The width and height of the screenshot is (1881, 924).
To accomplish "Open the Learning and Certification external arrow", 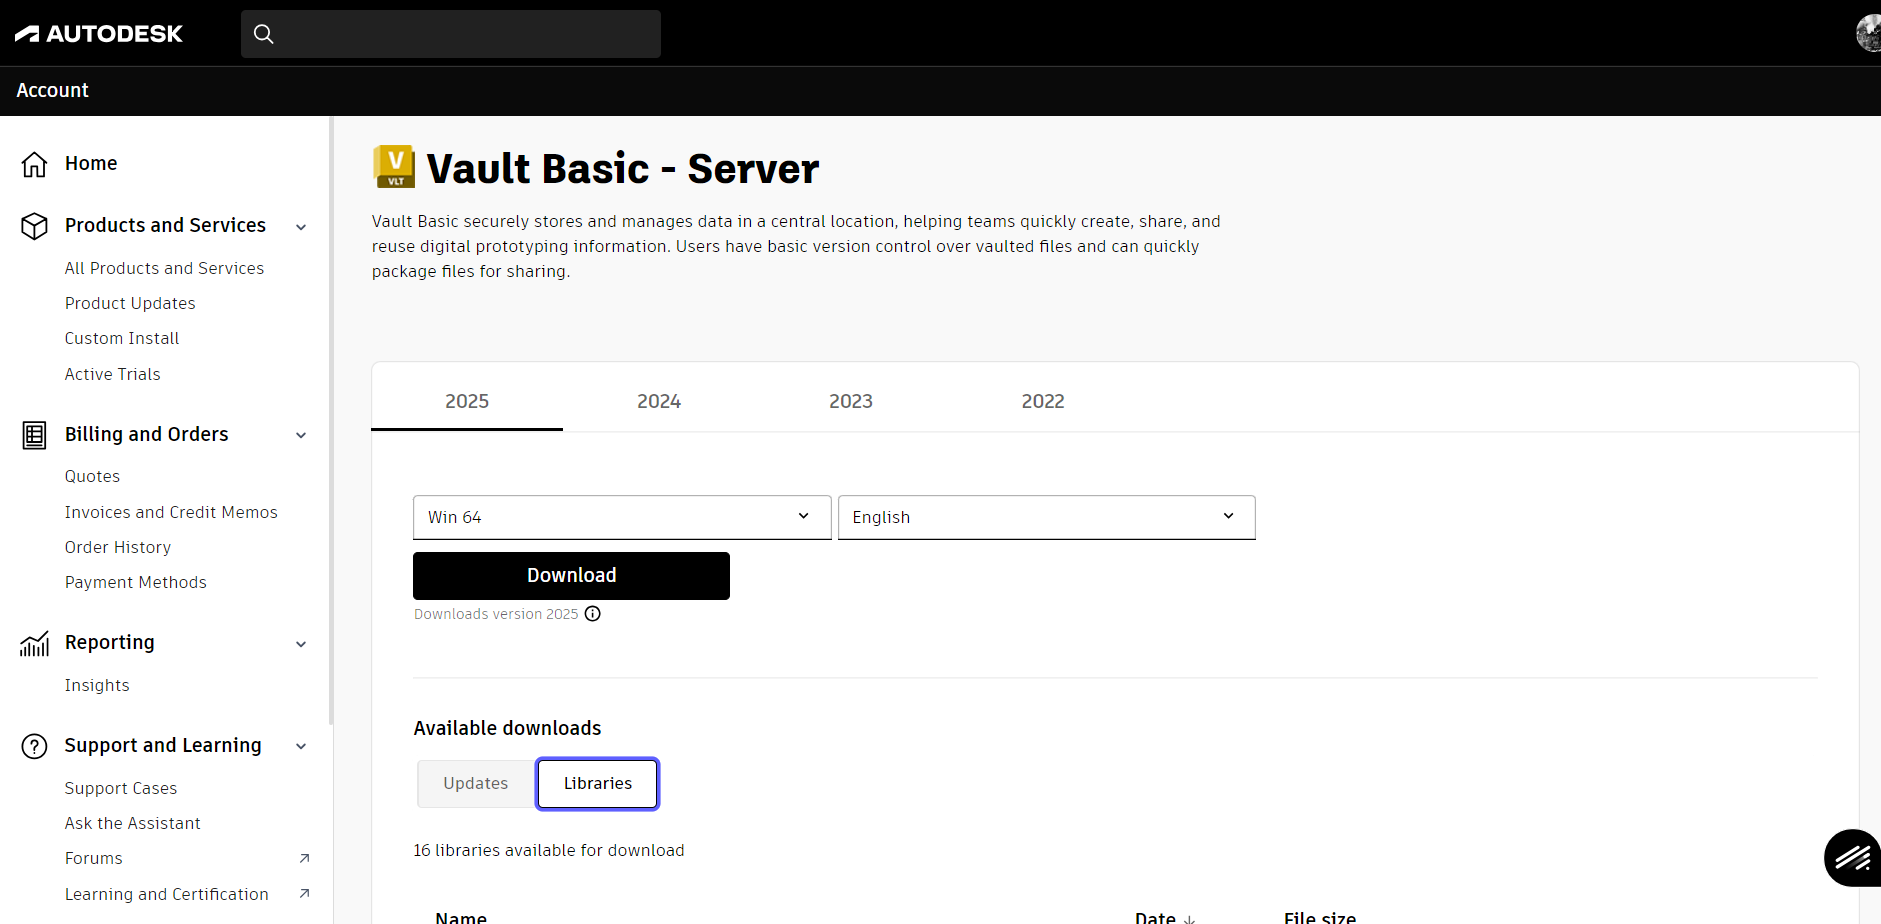I will point(304,894).
